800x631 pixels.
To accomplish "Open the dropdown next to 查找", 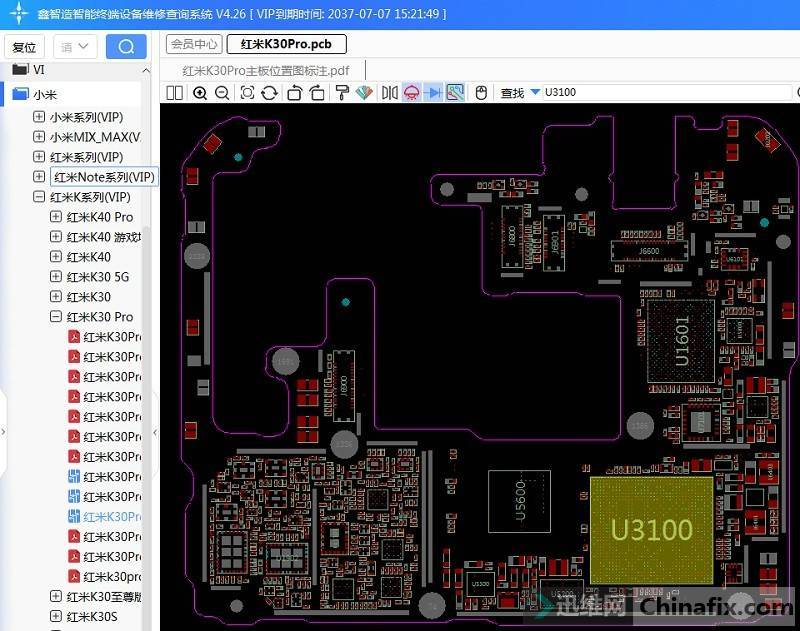I will (535, 93).
